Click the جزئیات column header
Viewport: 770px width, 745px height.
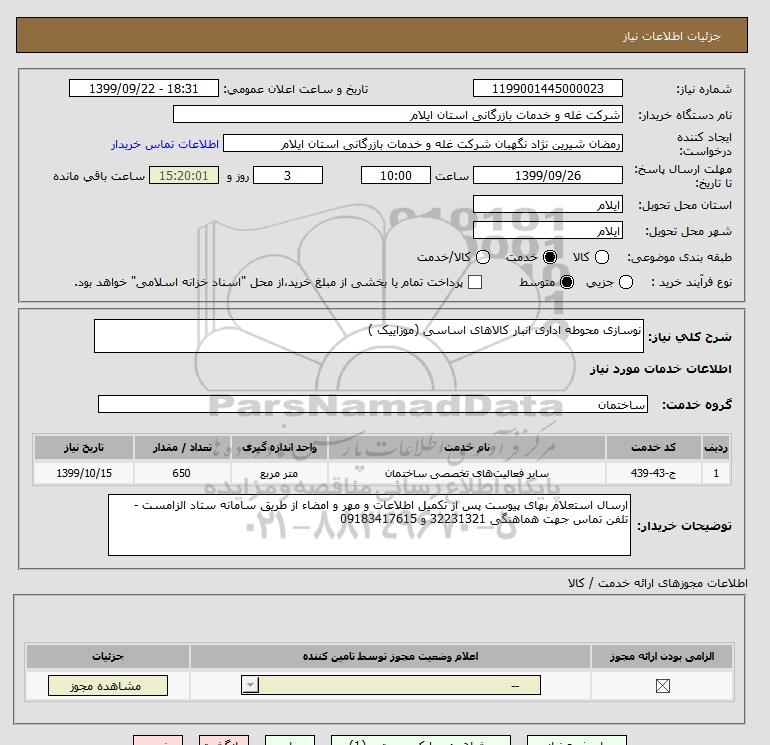108,656
